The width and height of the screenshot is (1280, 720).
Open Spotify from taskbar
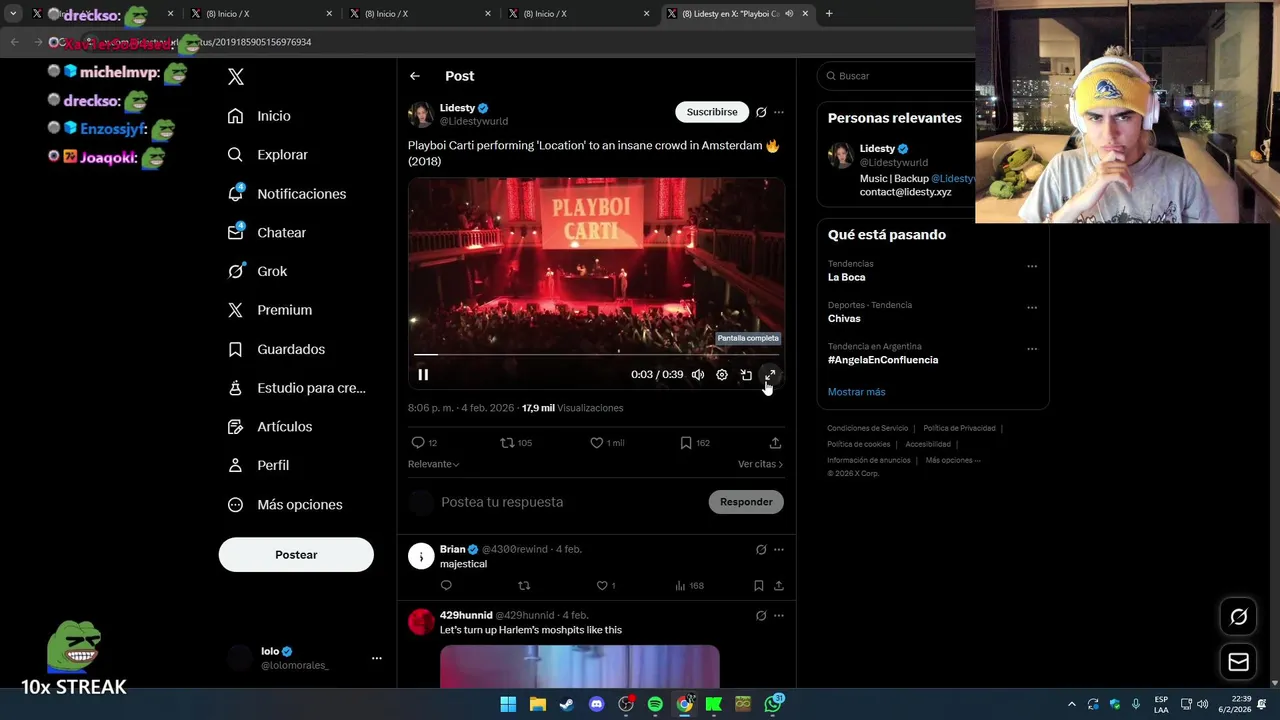point(655,705)
